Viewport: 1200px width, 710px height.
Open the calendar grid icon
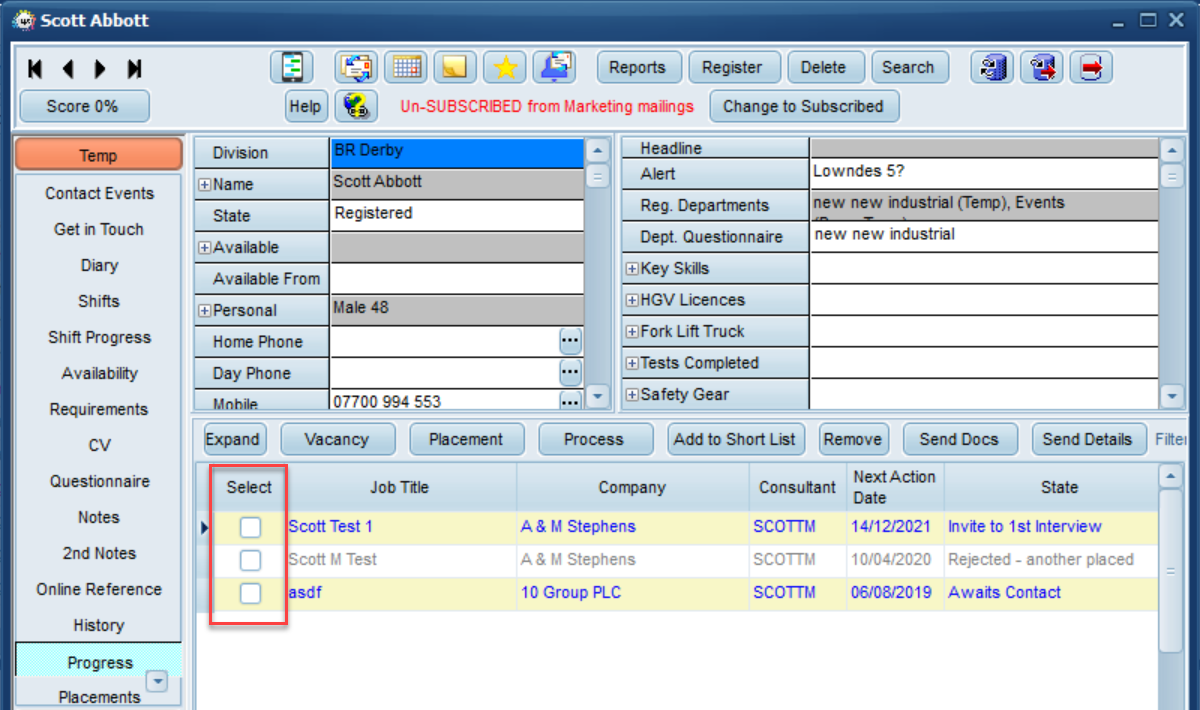(x=406, y=67)
